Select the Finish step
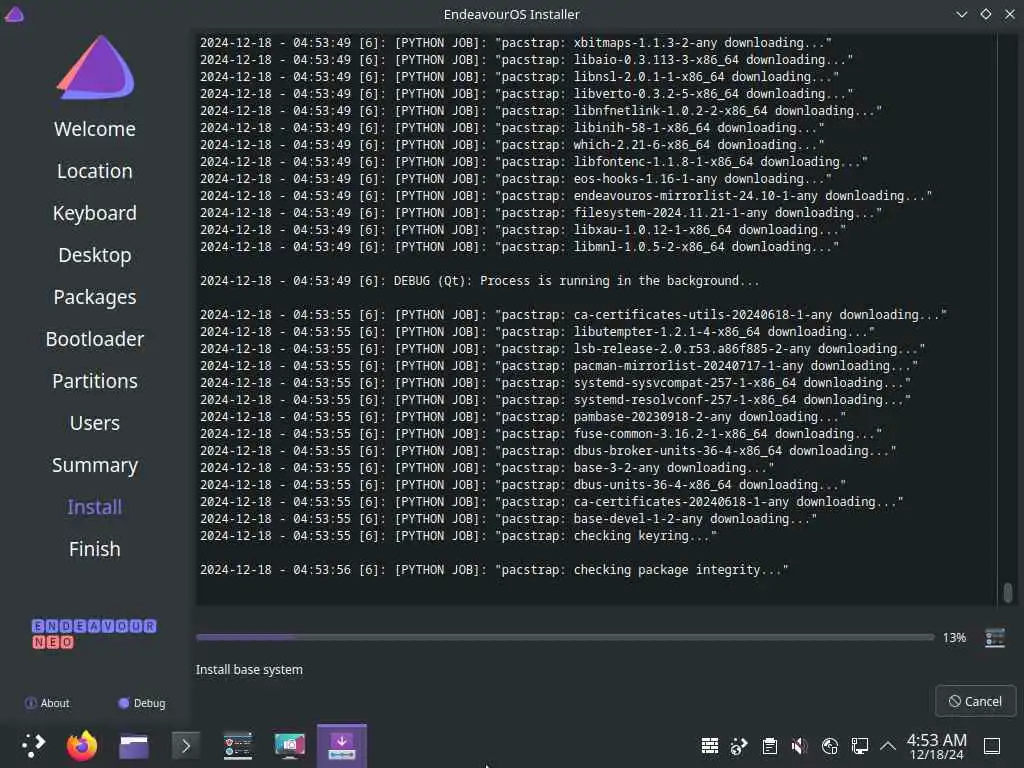1024x768 pixels. (x=95, y=549)
